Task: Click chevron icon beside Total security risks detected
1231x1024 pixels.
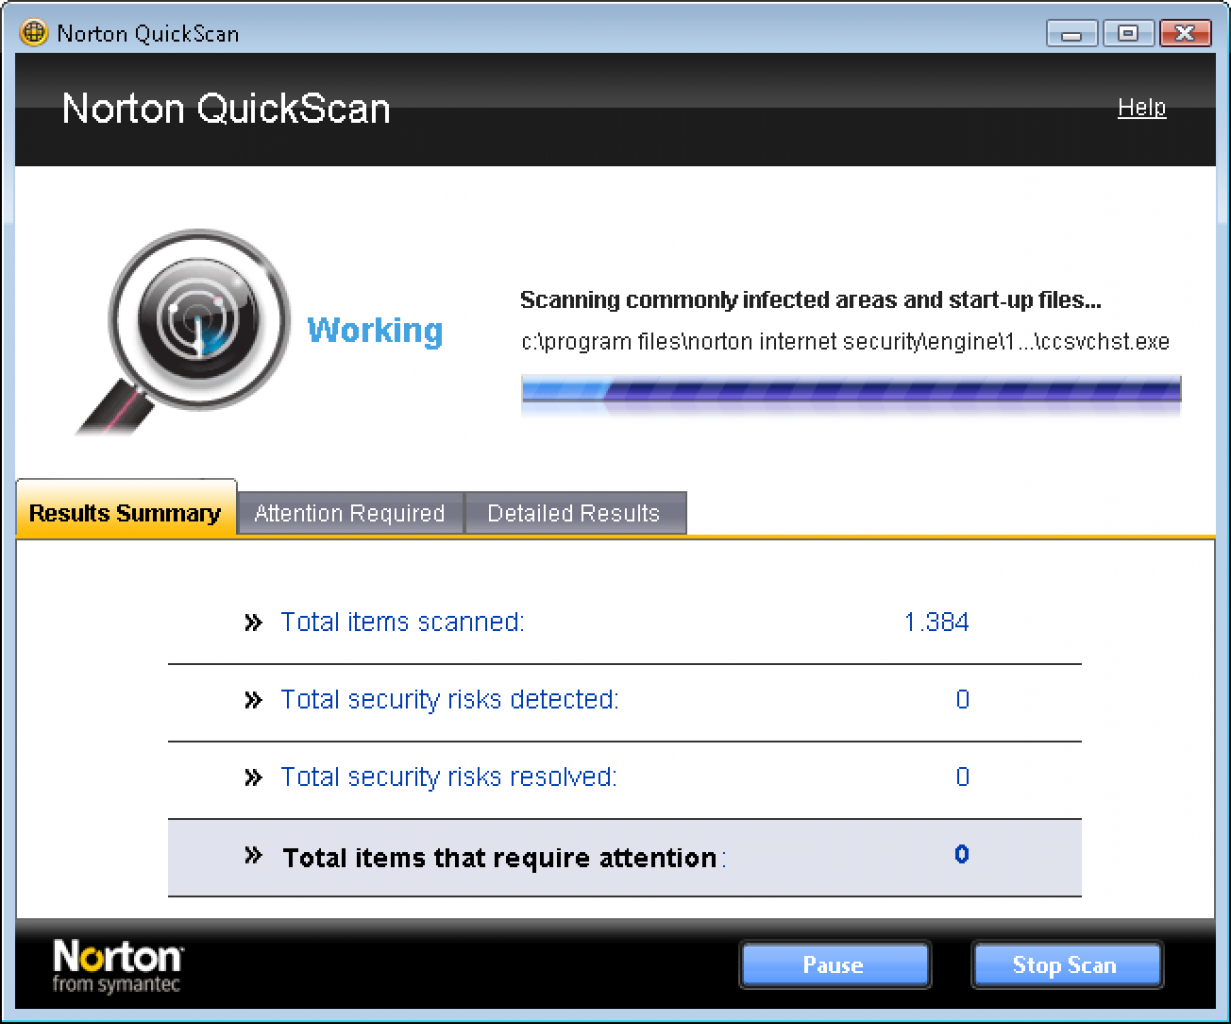Action: pos(253,700)
